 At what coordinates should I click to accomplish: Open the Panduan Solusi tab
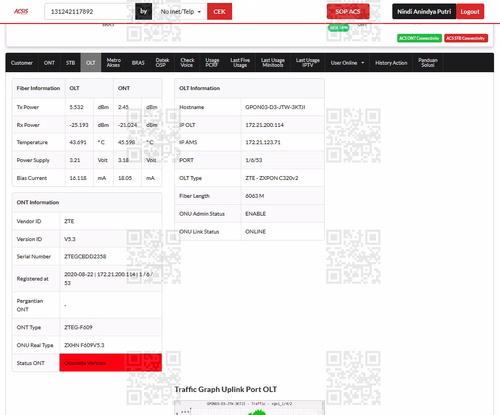pos(428,63)
